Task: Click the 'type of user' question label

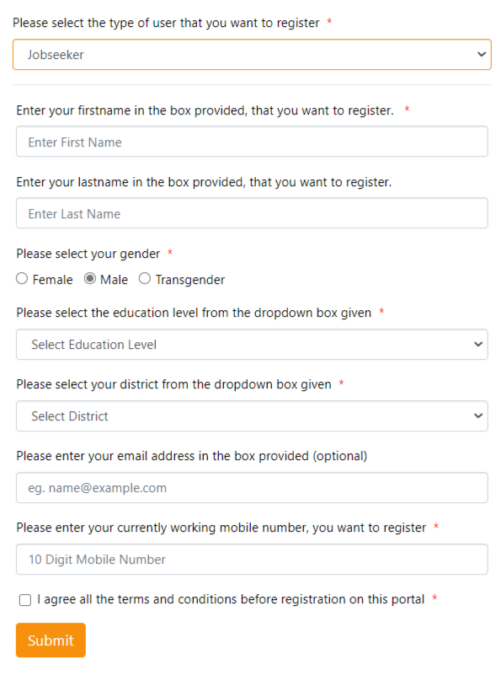Action: coord(166,22)
